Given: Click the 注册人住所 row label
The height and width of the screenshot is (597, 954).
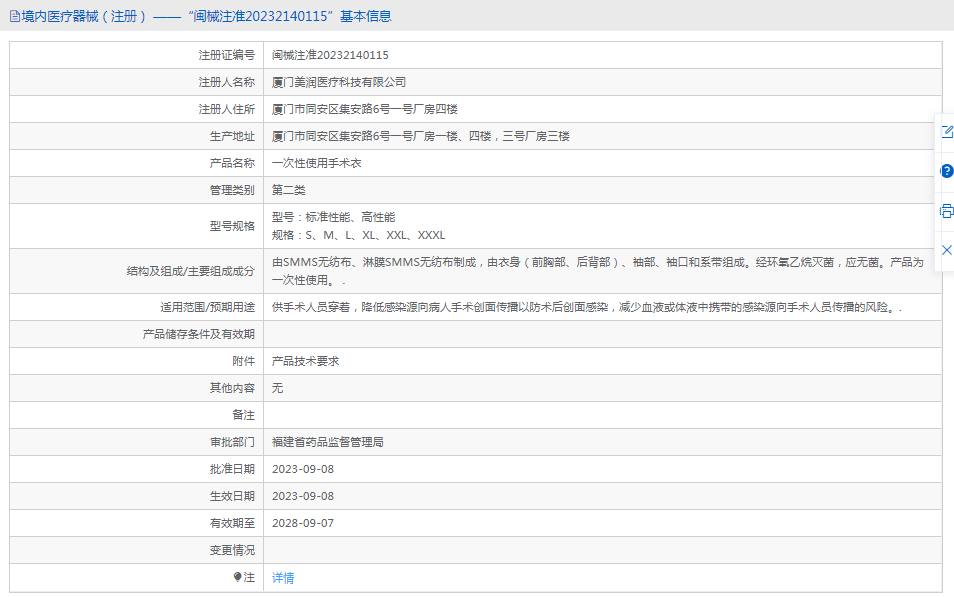Looking at the screenshot, I should [x=226, y=109].
